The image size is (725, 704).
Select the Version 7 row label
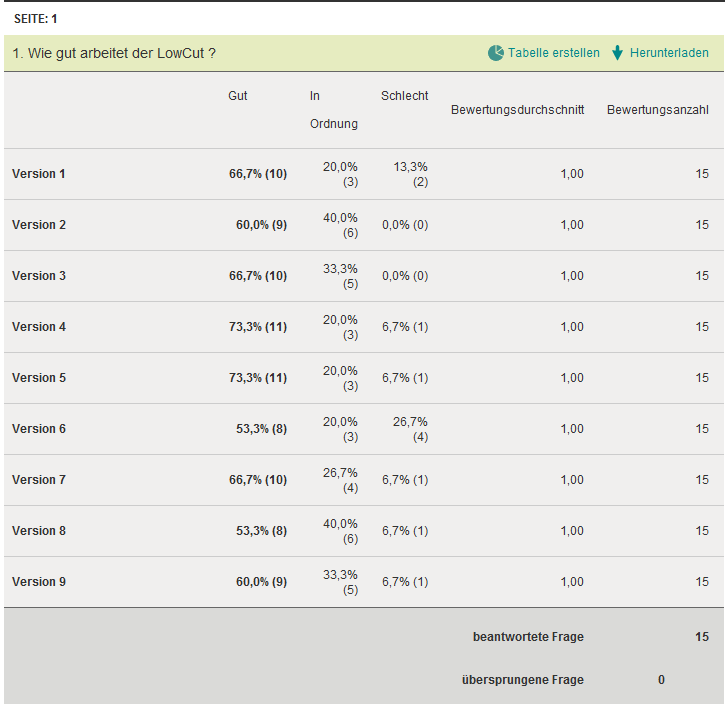click(x=39, y=480)
